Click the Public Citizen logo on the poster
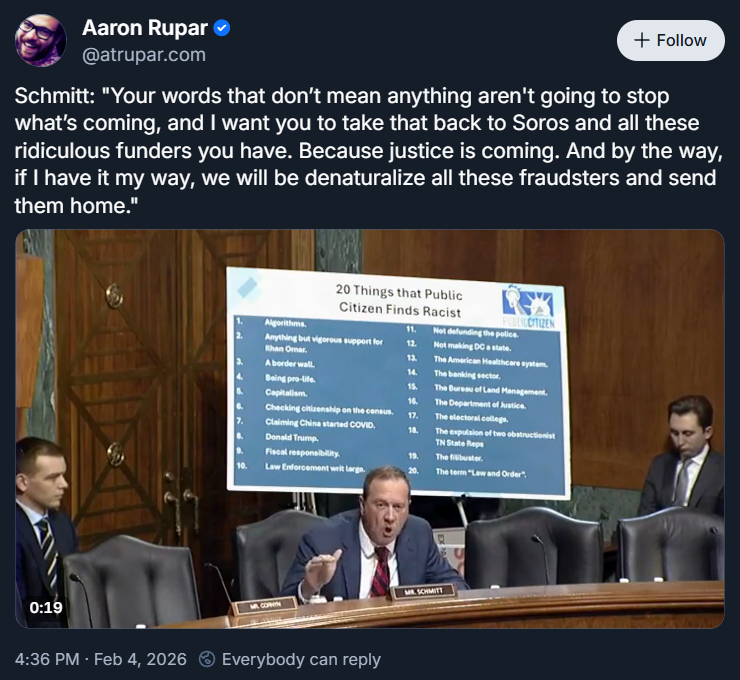740x680 pixels. [x=532, y=305]
